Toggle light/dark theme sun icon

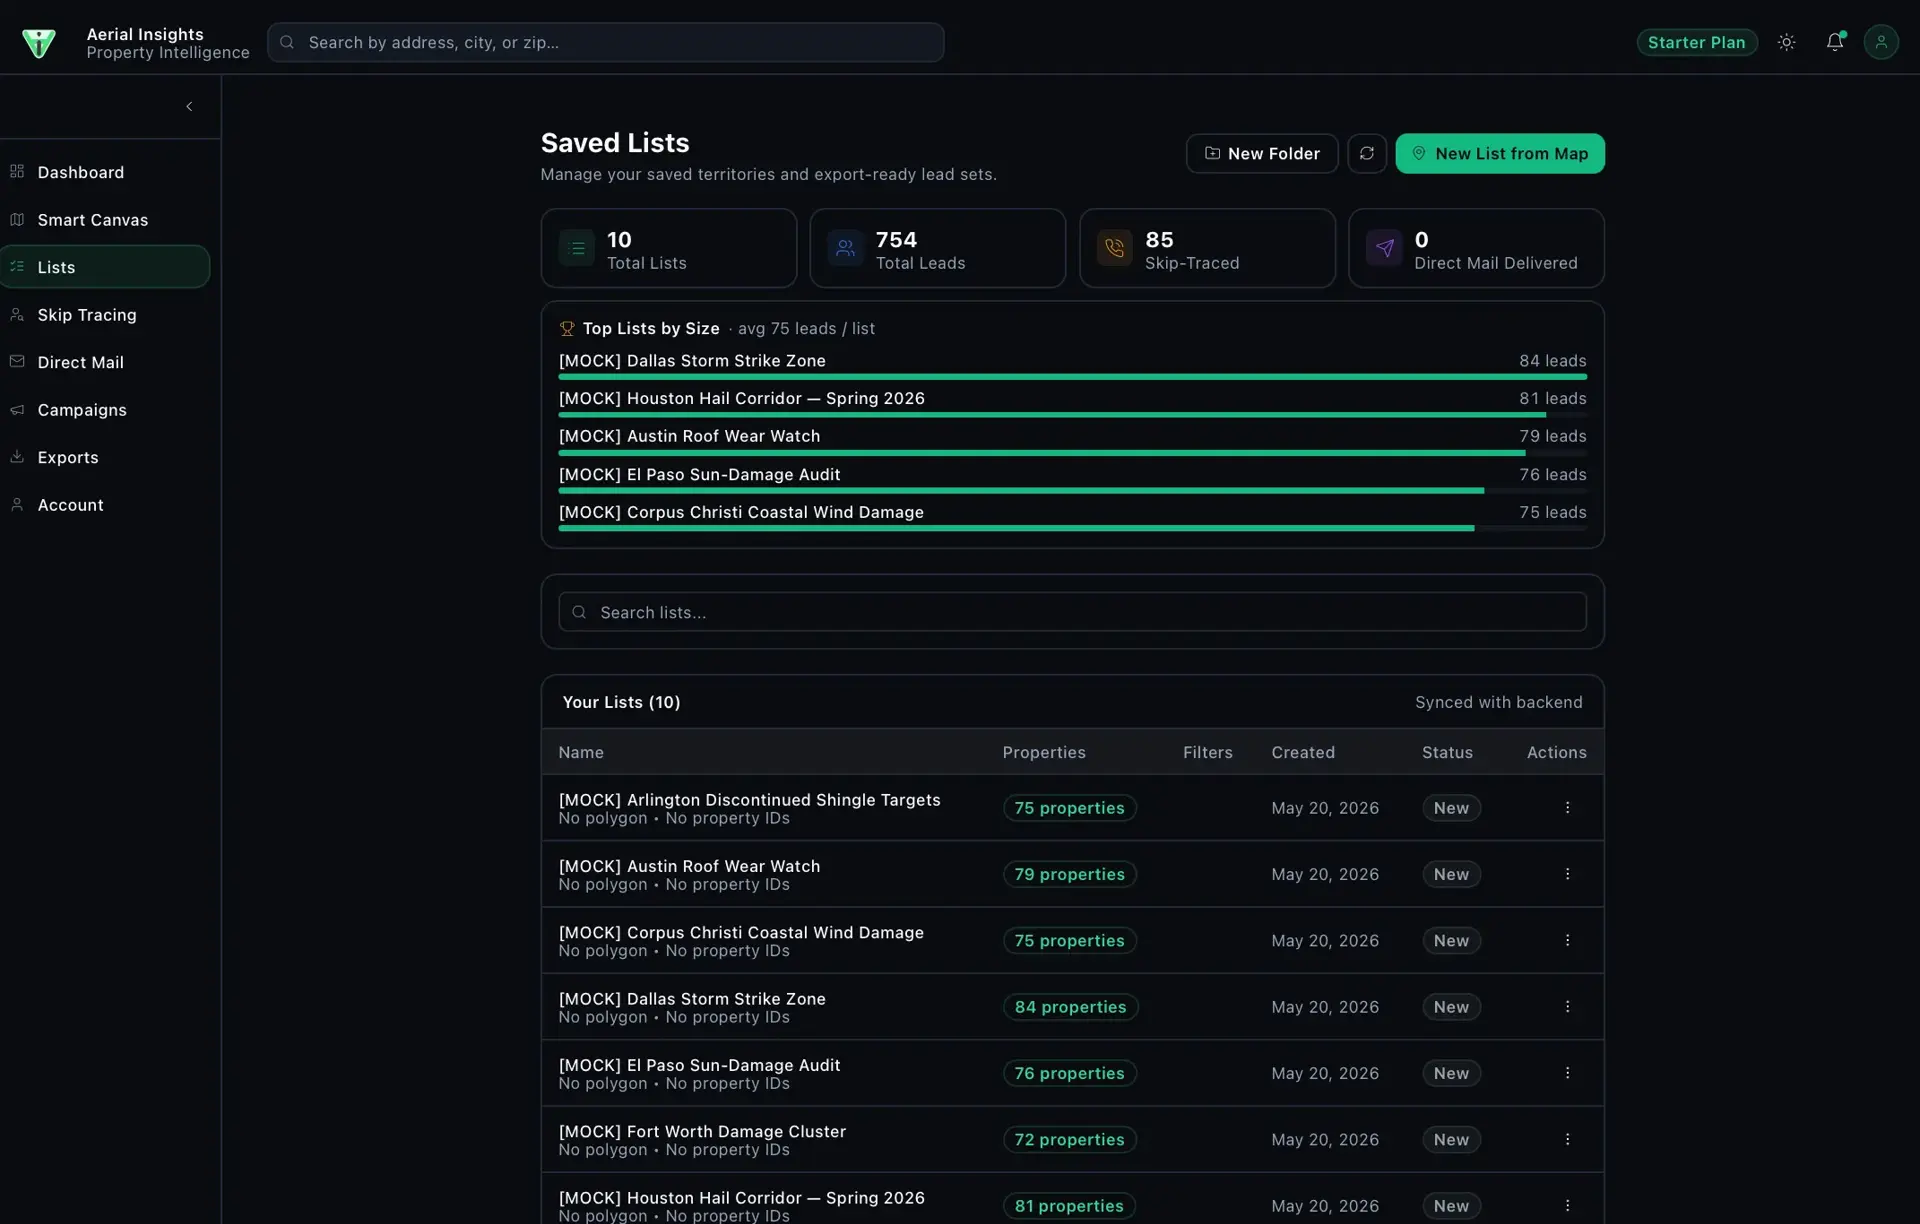pos(1786,42)
